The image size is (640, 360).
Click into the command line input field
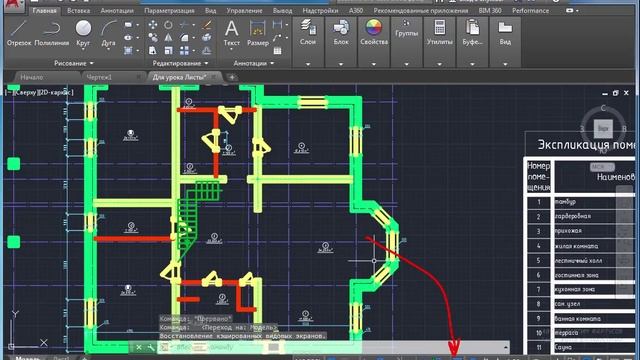[331, 347]
